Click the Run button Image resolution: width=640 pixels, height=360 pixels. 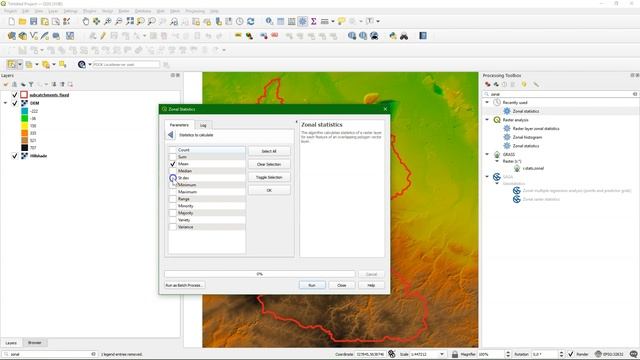pos(312,285)
